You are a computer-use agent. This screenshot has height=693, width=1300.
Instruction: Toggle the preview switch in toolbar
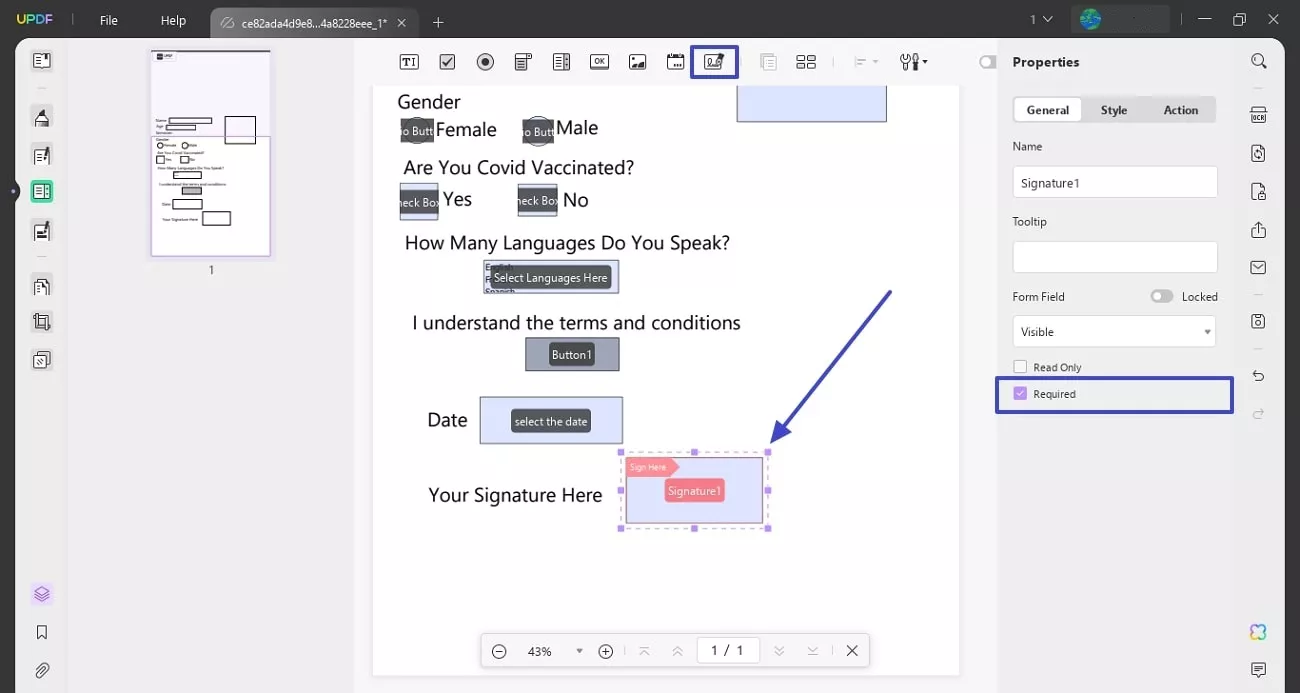[988, 62]
